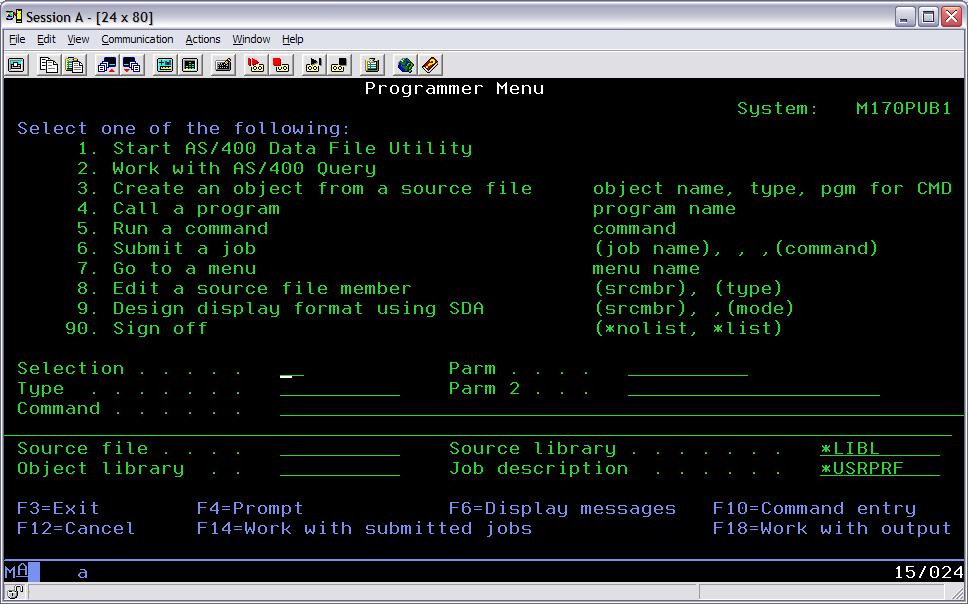Click option 4 Call a program

pos(178,209)
